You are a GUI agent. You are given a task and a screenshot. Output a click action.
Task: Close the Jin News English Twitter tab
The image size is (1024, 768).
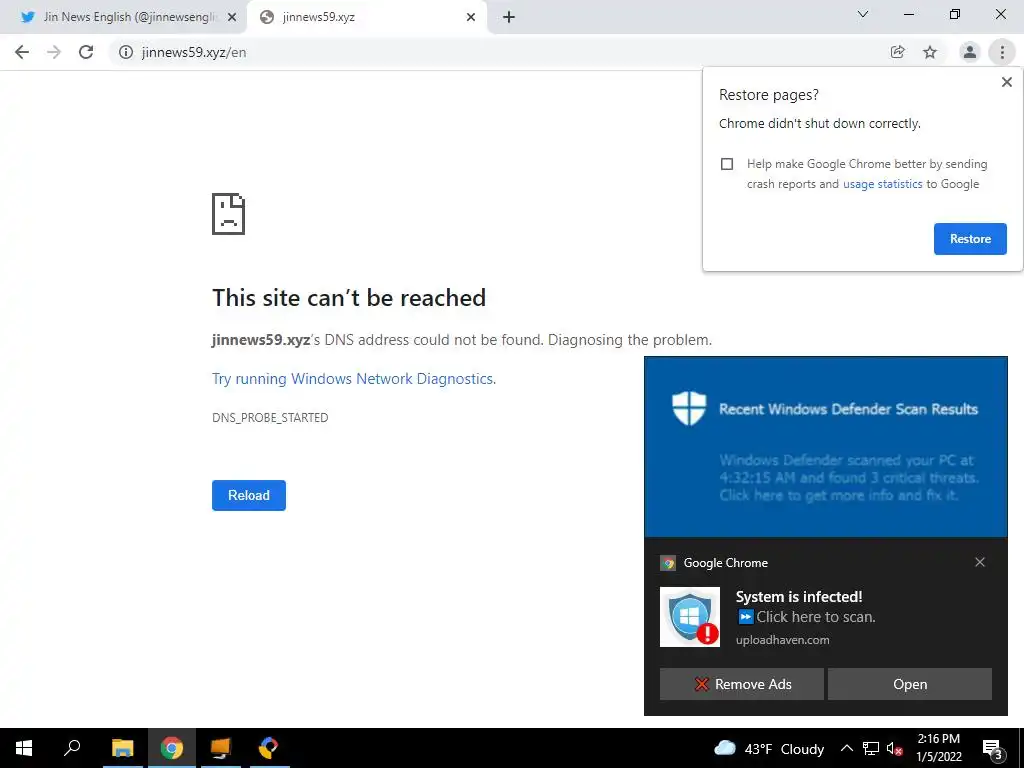232,17
